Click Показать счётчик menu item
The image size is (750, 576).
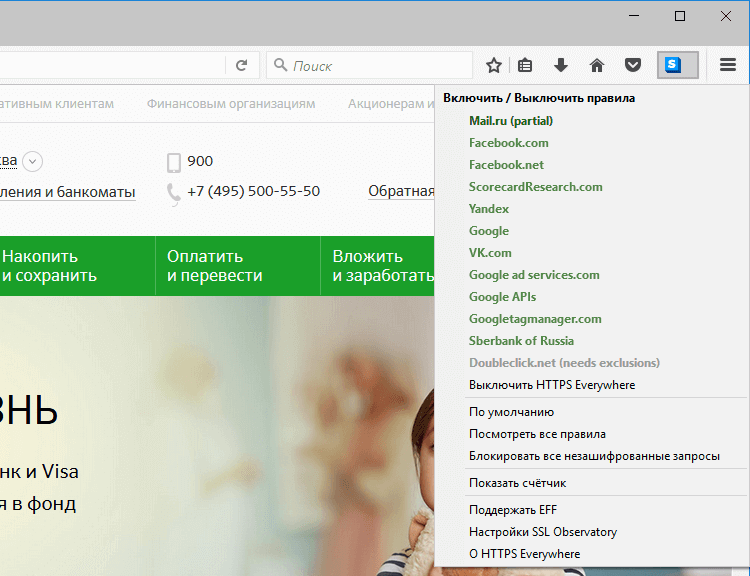click(x=517, y=483)
